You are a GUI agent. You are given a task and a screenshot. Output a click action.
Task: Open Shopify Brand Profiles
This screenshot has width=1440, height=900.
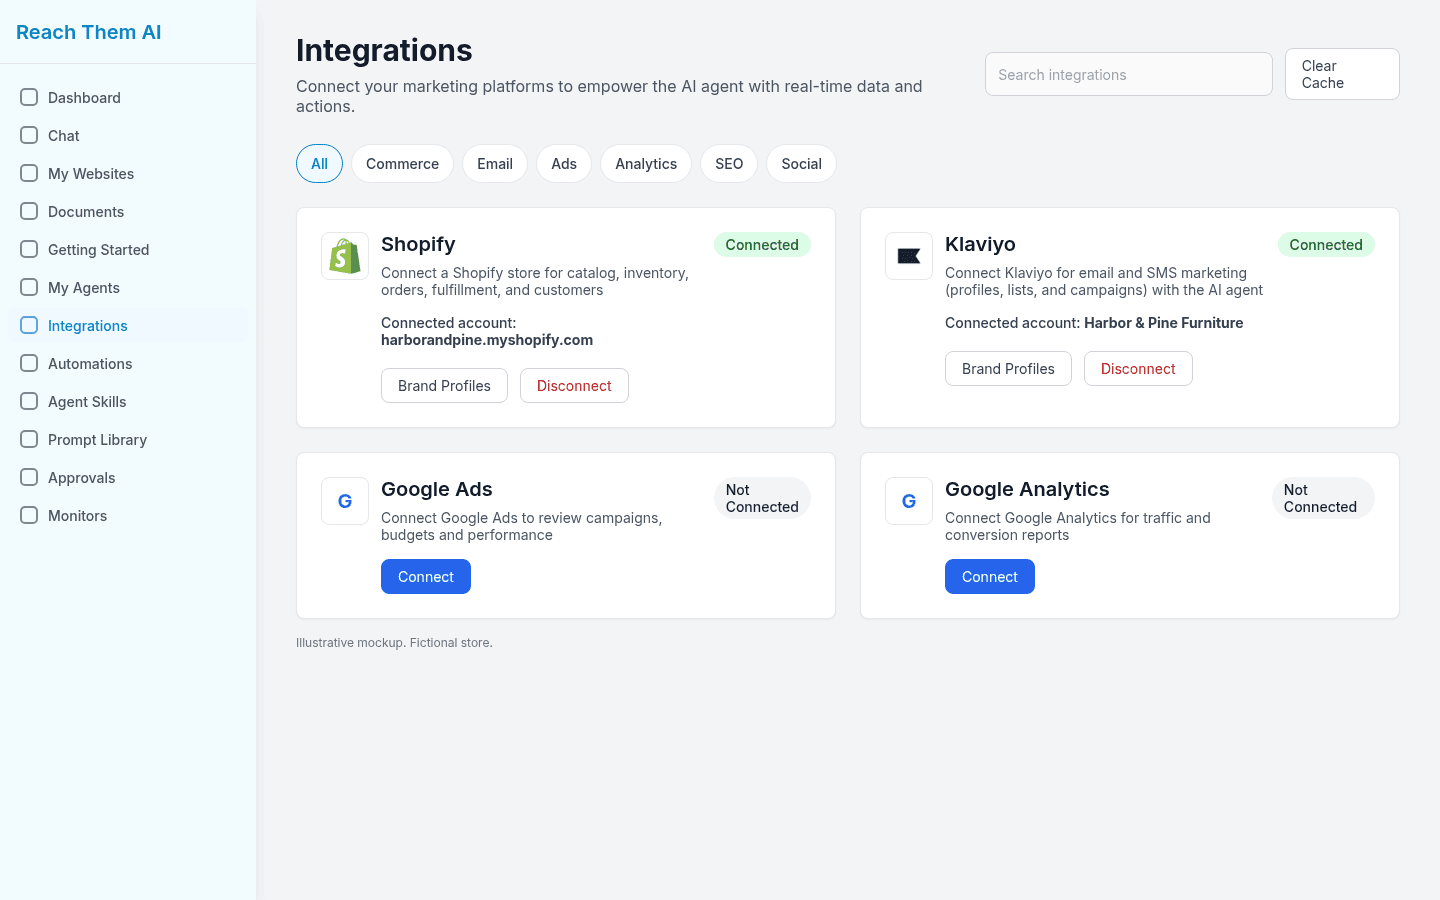[x=444, y=386]
